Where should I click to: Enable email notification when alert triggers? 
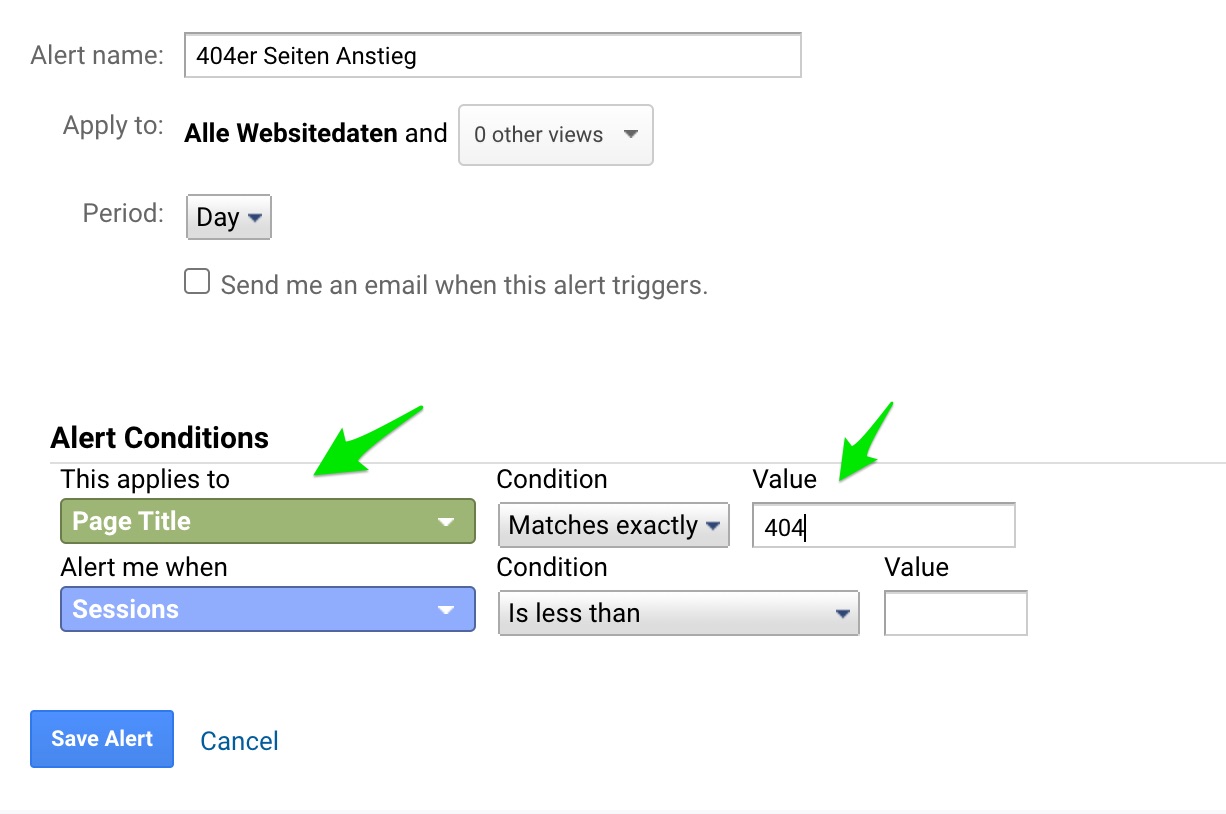[197, 282]
